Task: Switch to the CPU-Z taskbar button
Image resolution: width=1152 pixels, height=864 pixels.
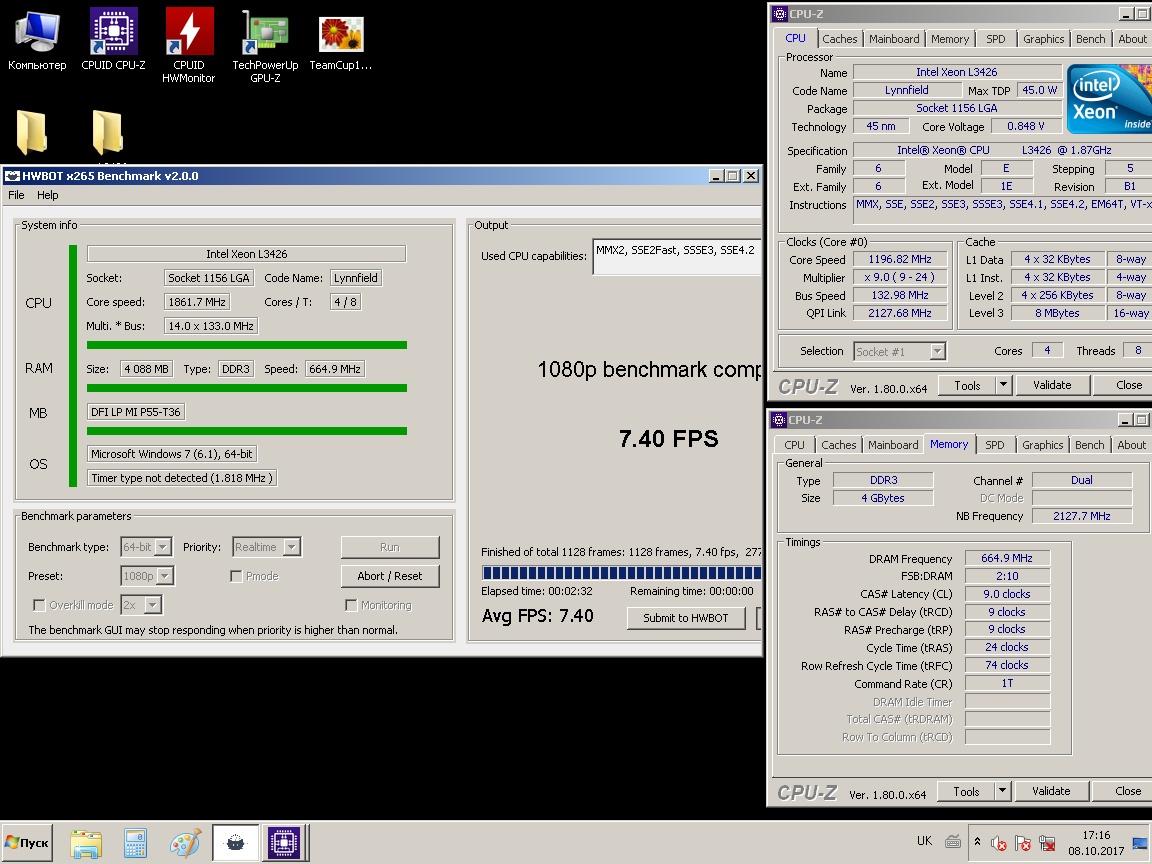Action: [x=284, y=843]
